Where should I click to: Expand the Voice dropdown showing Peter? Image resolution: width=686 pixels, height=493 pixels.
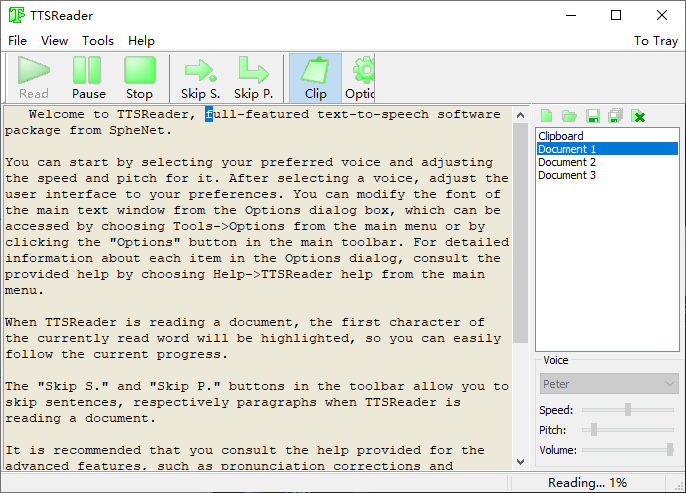(609, 383)
